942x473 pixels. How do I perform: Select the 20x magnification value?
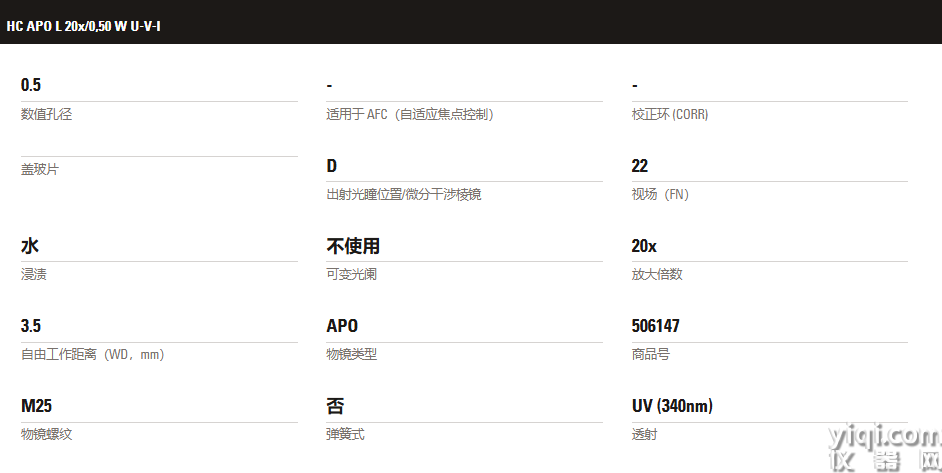pyautogui.click(x=644, y=246)
